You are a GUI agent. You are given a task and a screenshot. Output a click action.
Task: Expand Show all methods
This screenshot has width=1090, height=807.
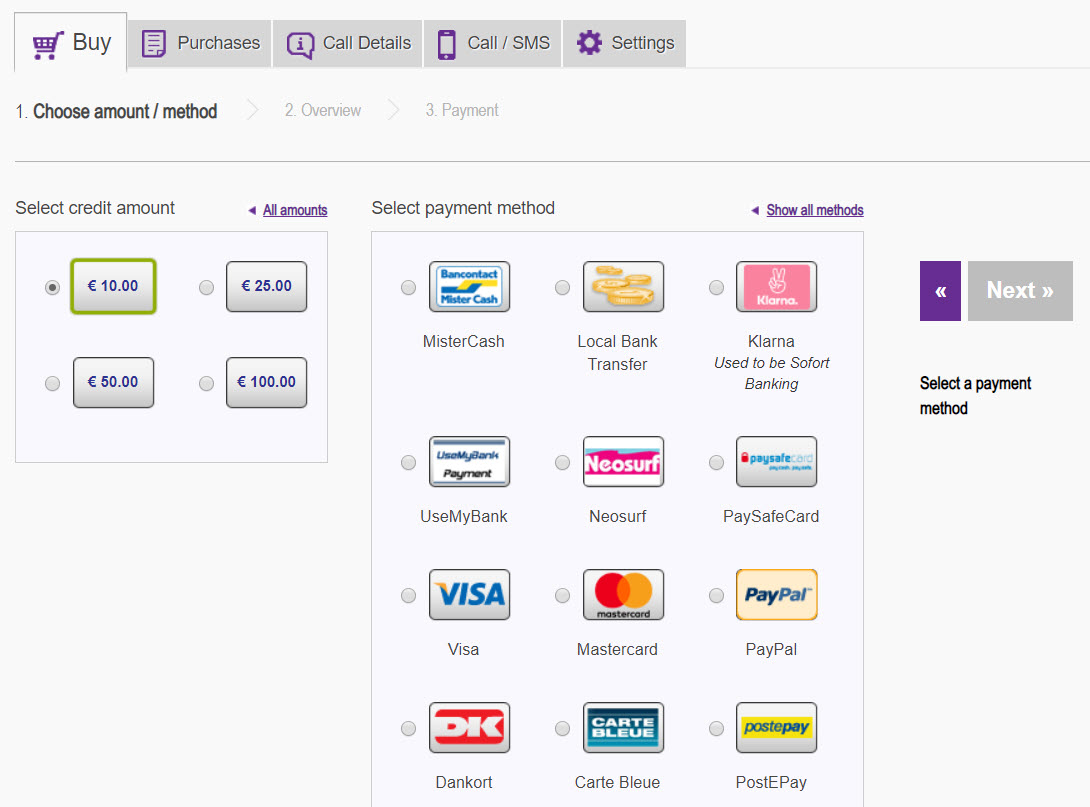click(x=814, y=210)
